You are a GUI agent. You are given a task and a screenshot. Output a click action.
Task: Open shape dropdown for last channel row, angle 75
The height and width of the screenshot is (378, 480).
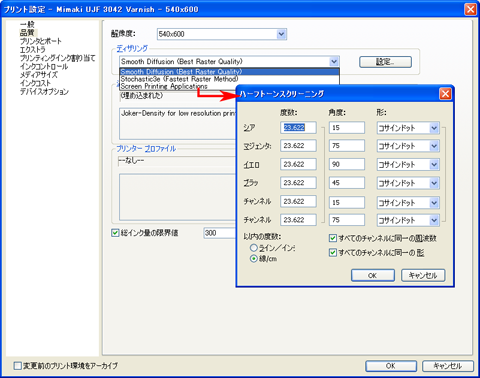pos(408,220)
